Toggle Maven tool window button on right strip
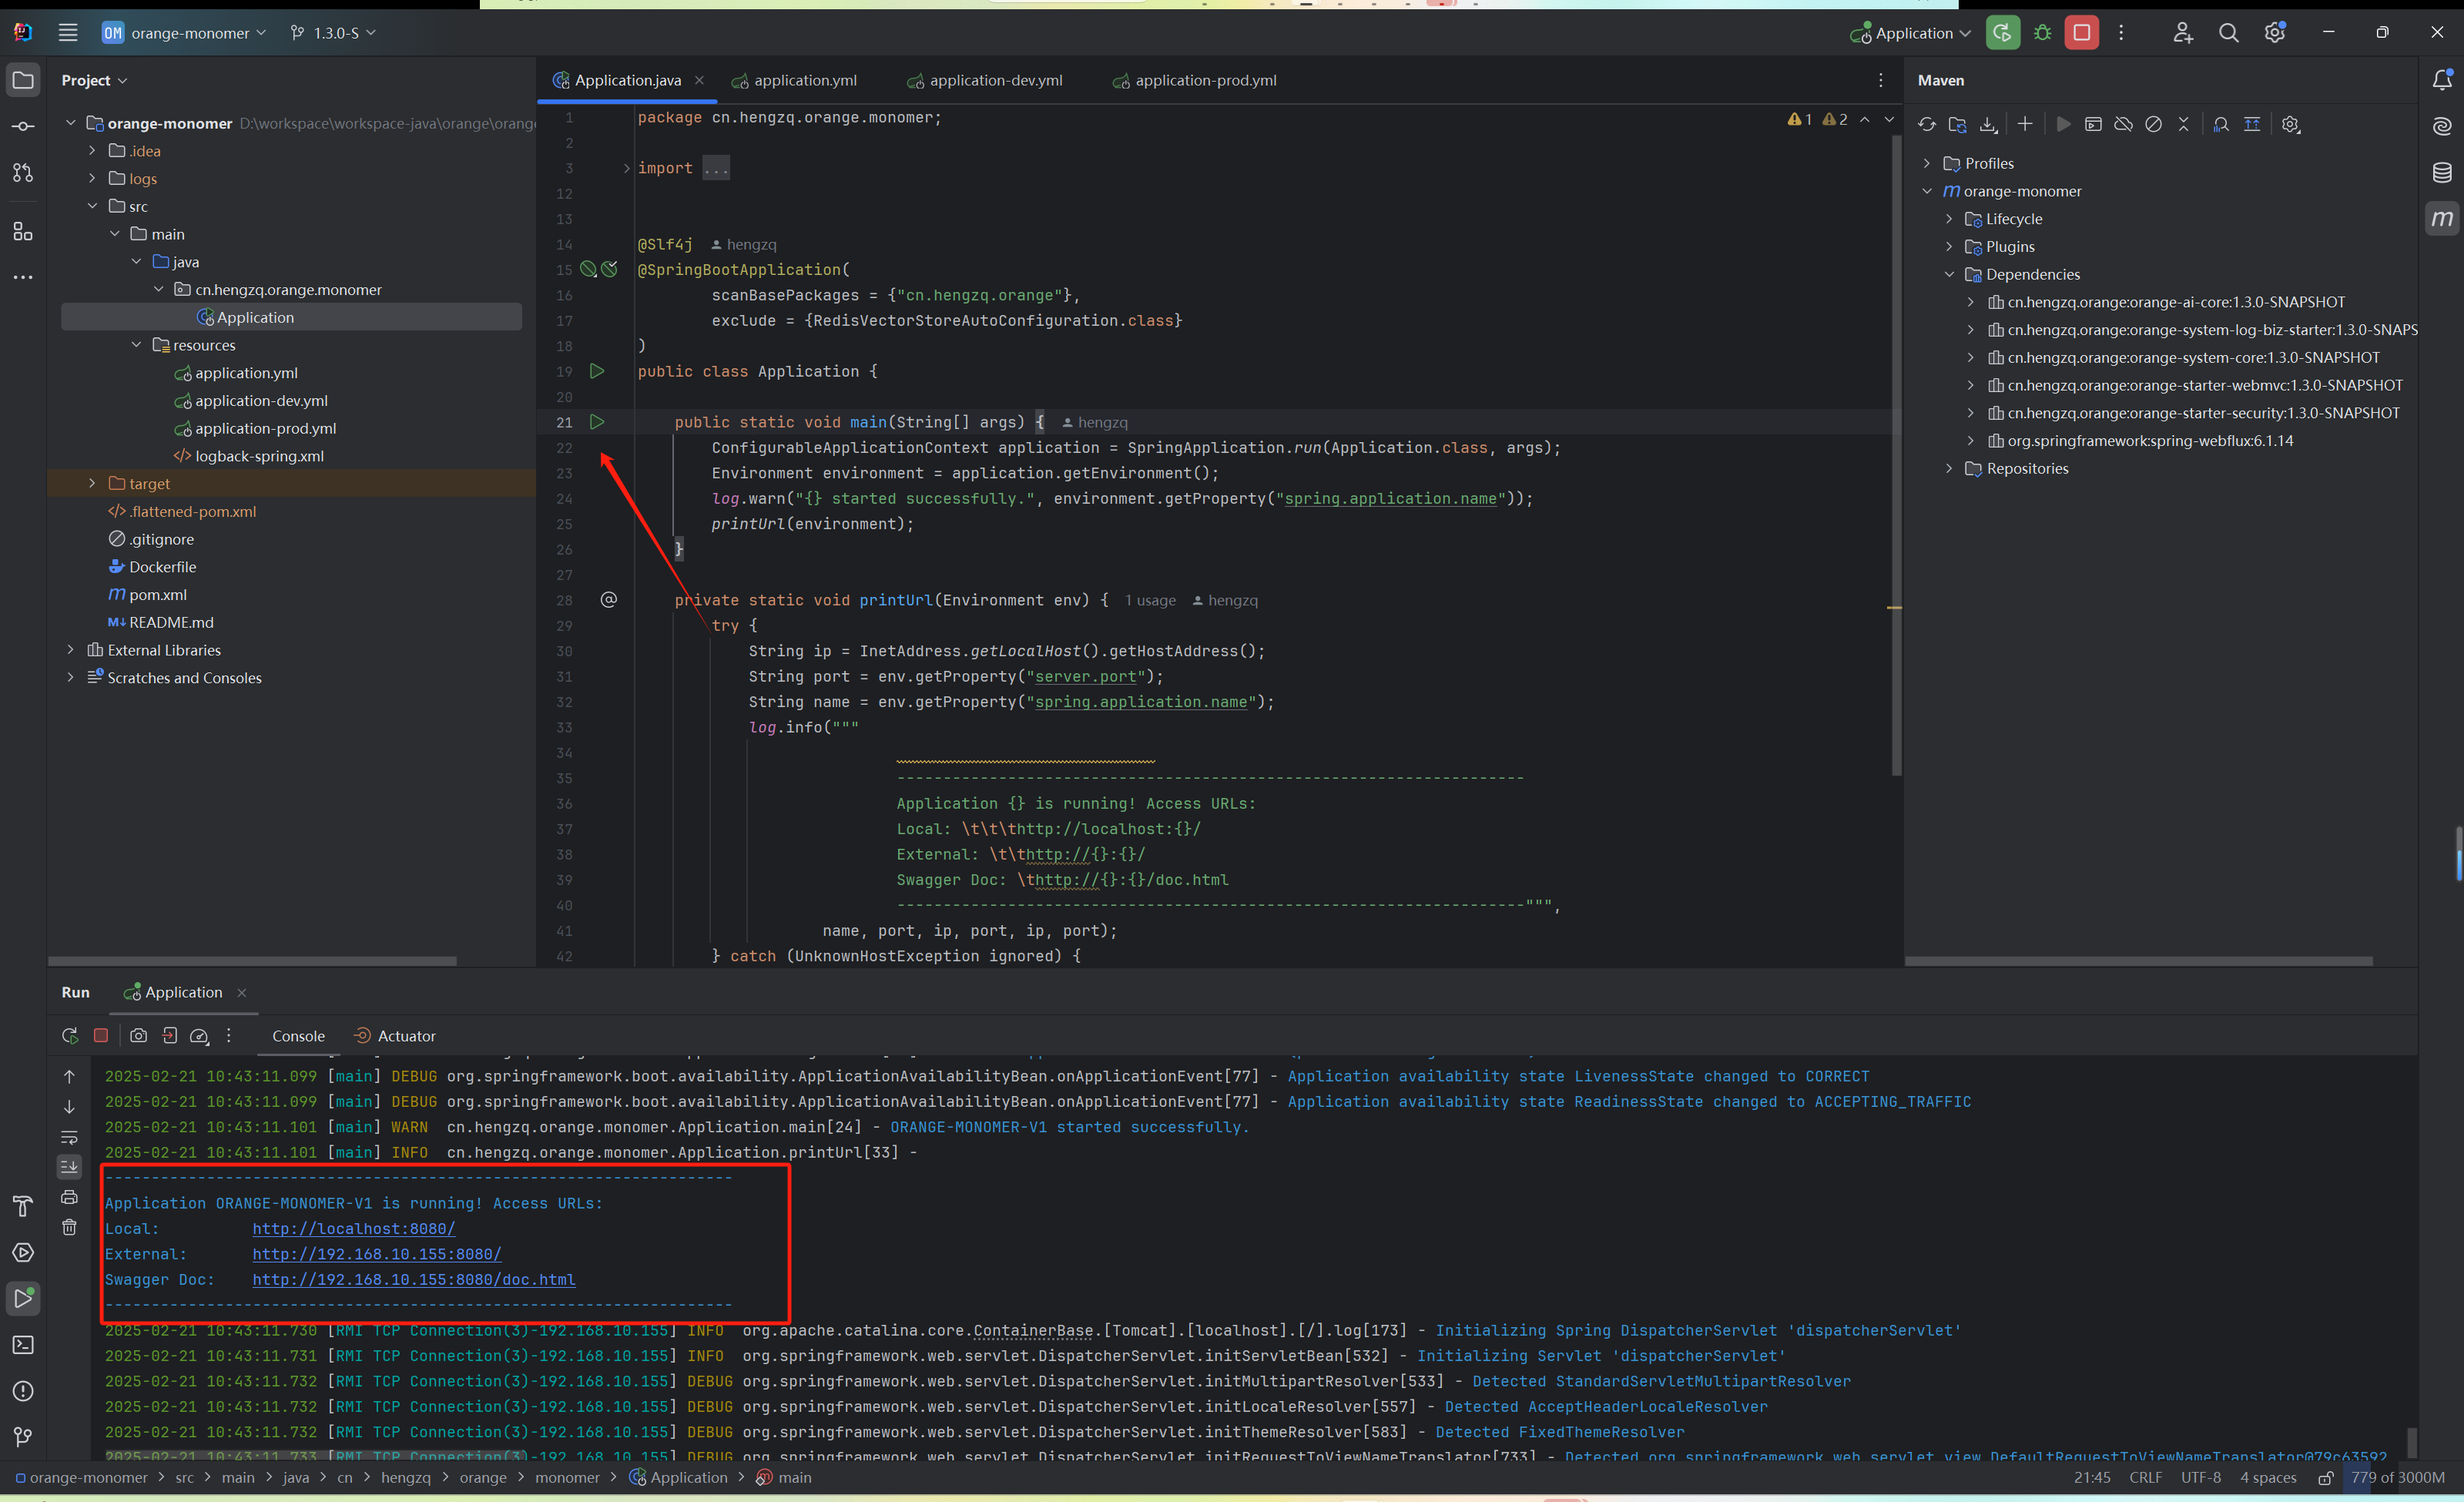The width and height of the screenshot is (2464, 1502). point(2442,219)
